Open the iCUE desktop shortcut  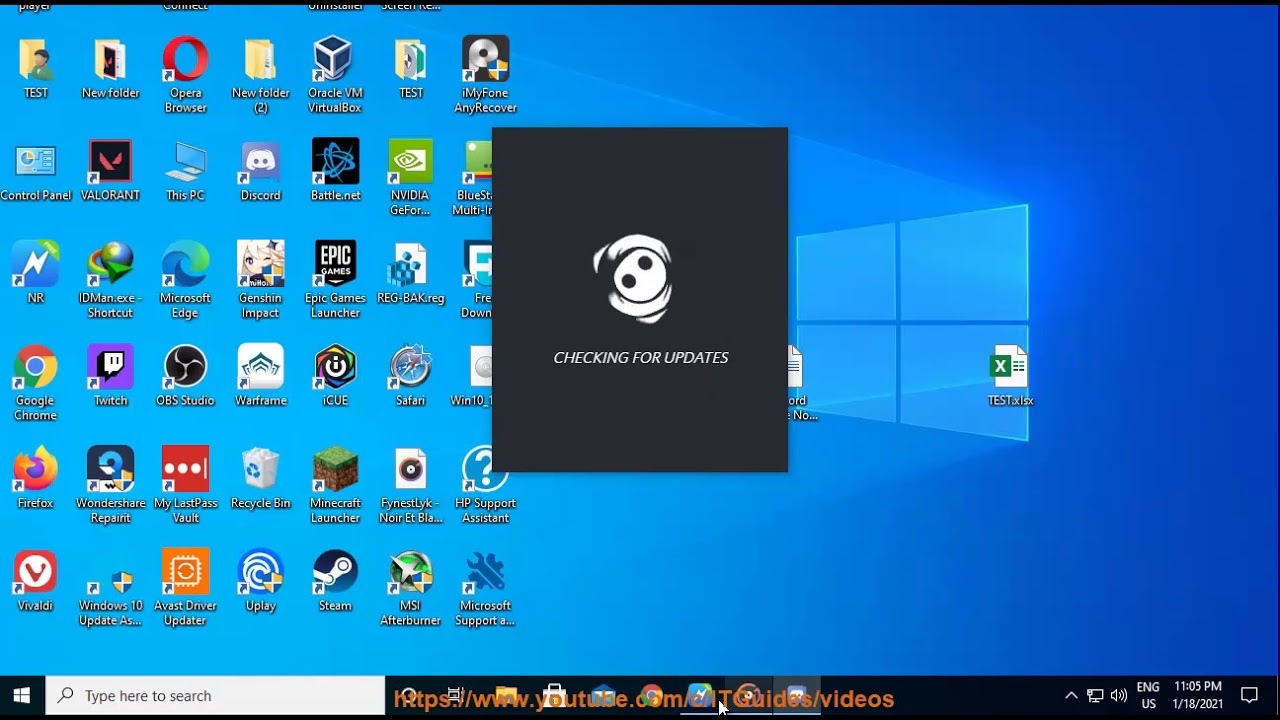[x=335, y=376]
